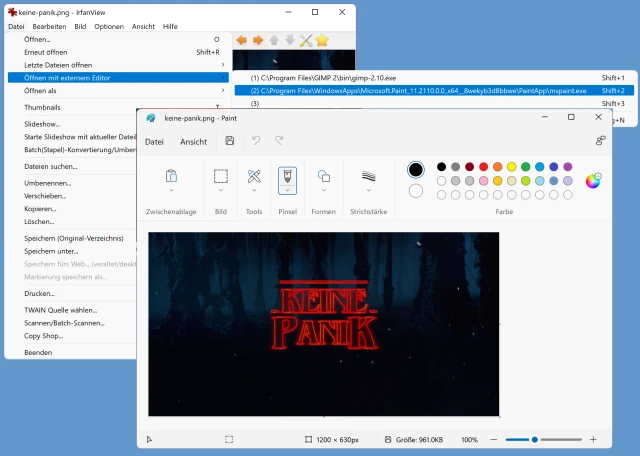Click the undo arrow in Paint

(256, 141)
